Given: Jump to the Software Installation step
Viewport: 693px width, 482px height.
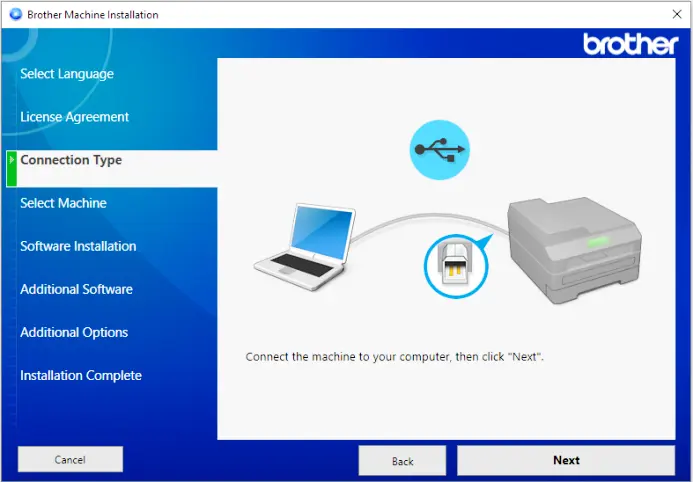Looking at the screenshot, I should click(x=78, y=246).
